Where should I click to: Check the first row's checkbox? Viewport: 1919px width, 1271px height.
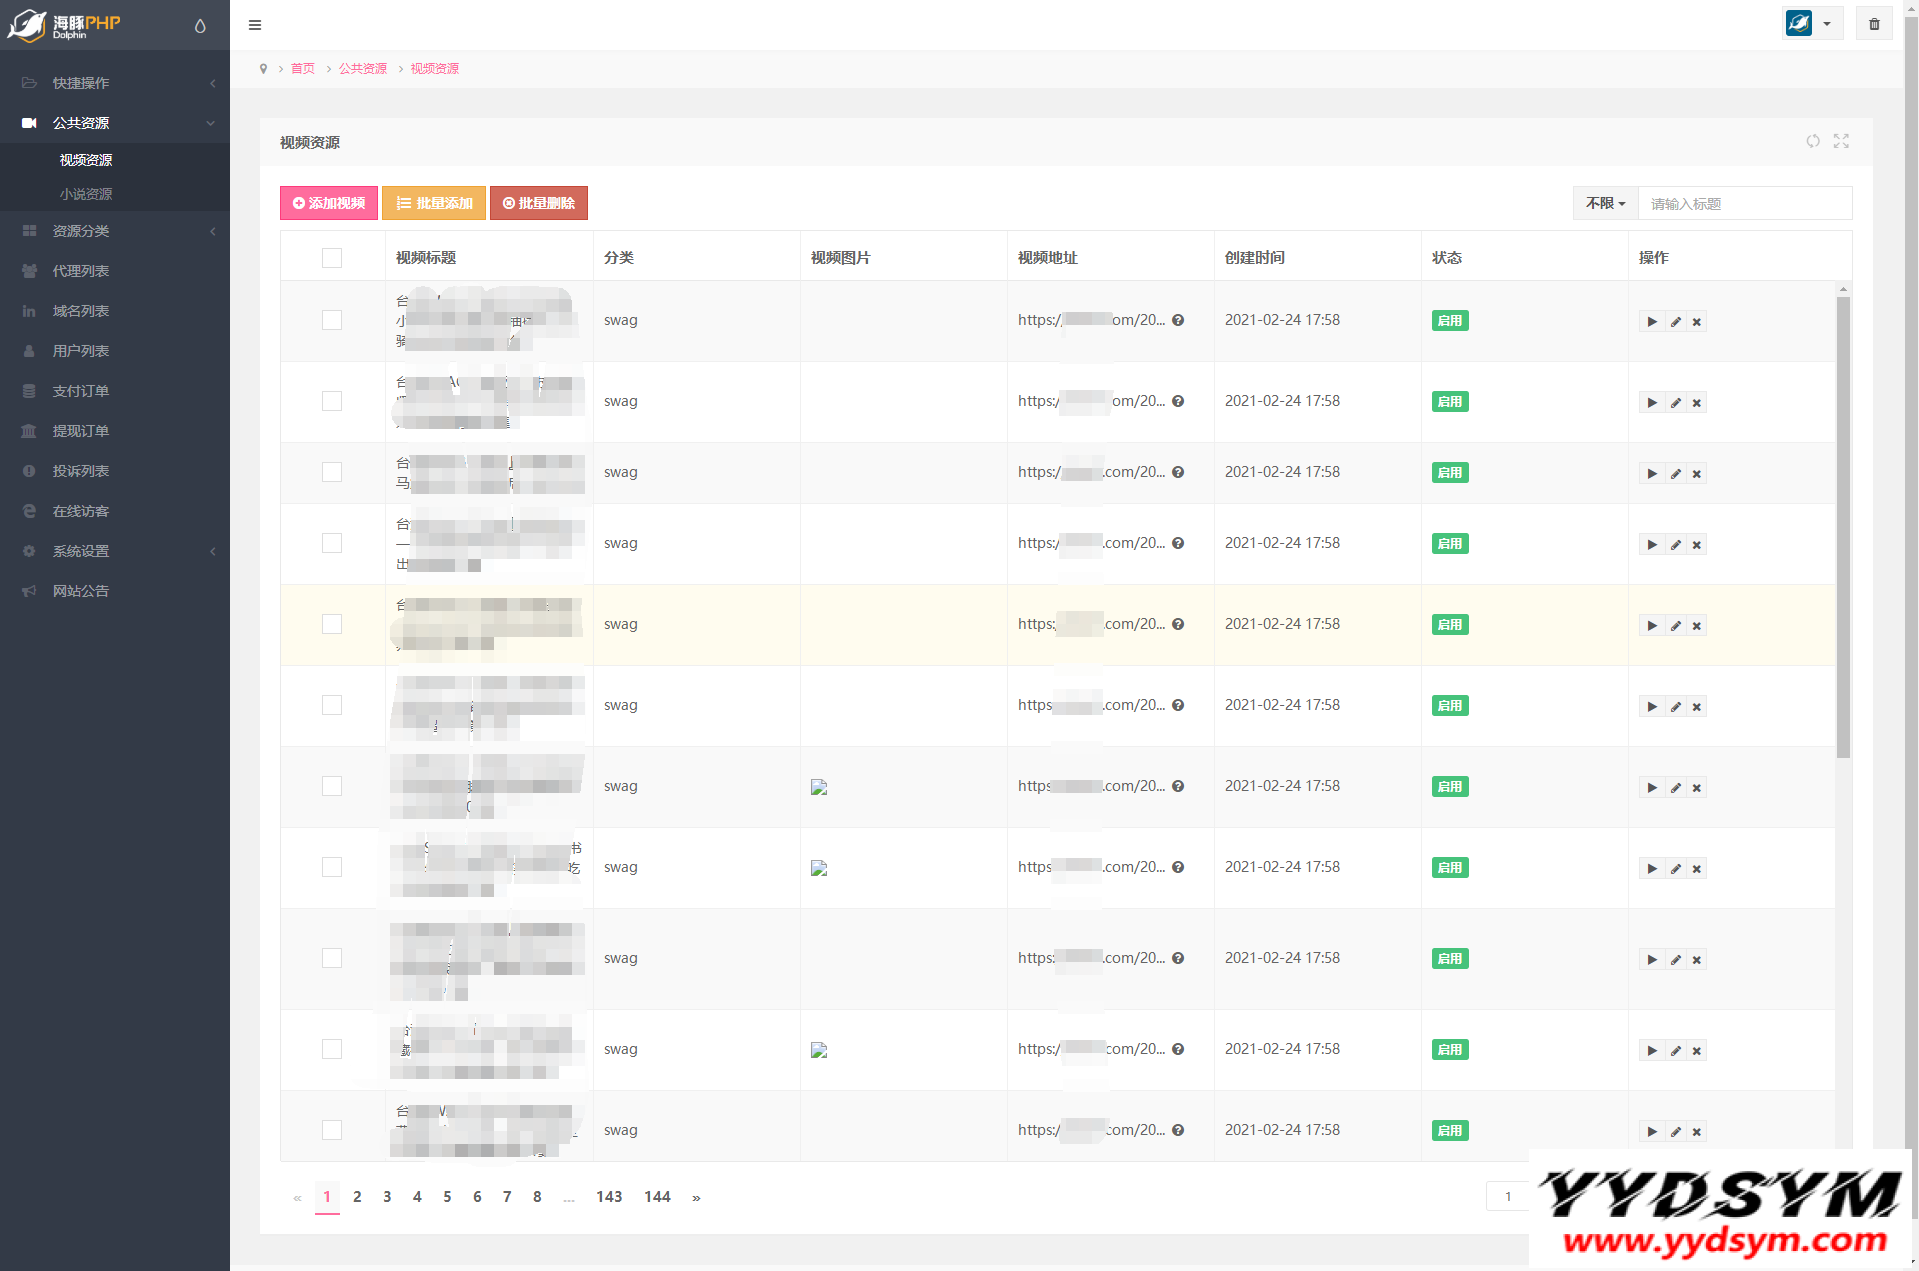coord(332,320)
